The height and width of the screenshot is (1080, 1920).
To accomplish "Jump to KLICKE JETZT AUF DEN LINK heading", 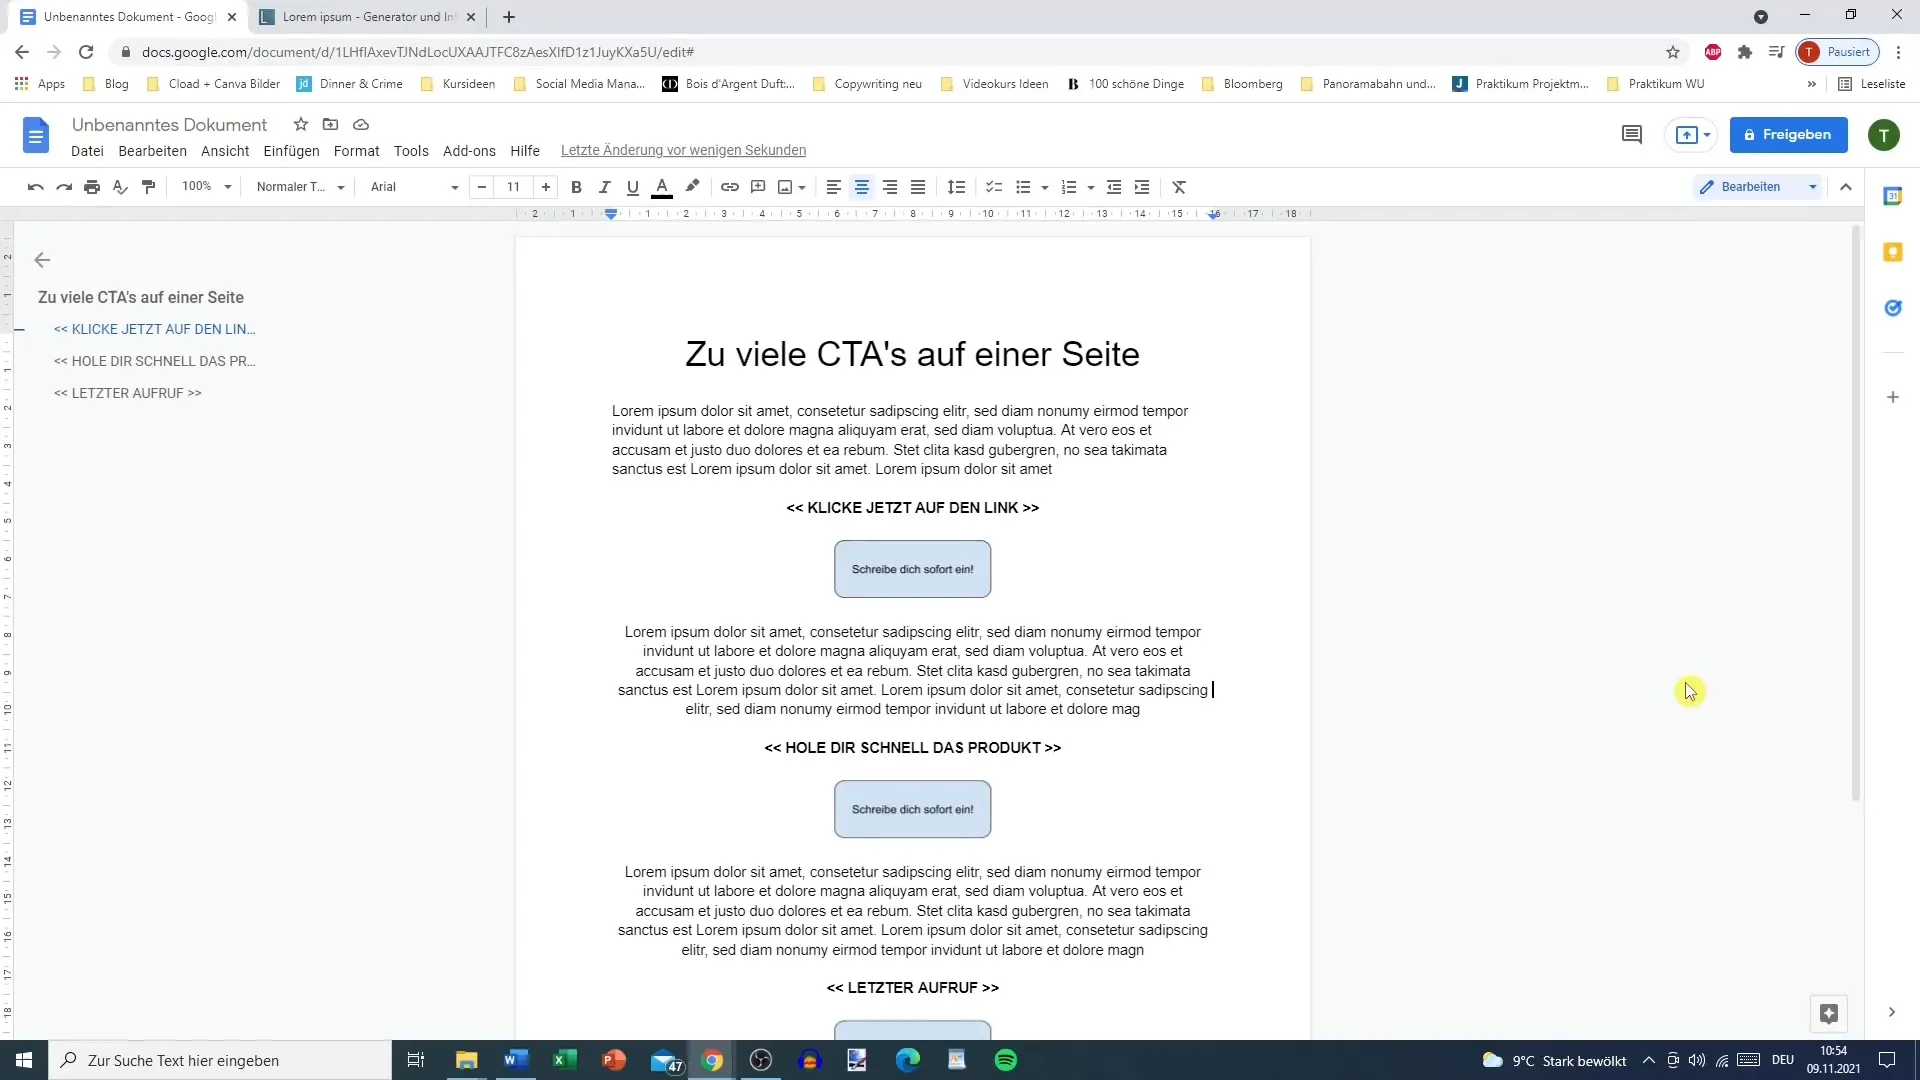I will tap(155, 329).
